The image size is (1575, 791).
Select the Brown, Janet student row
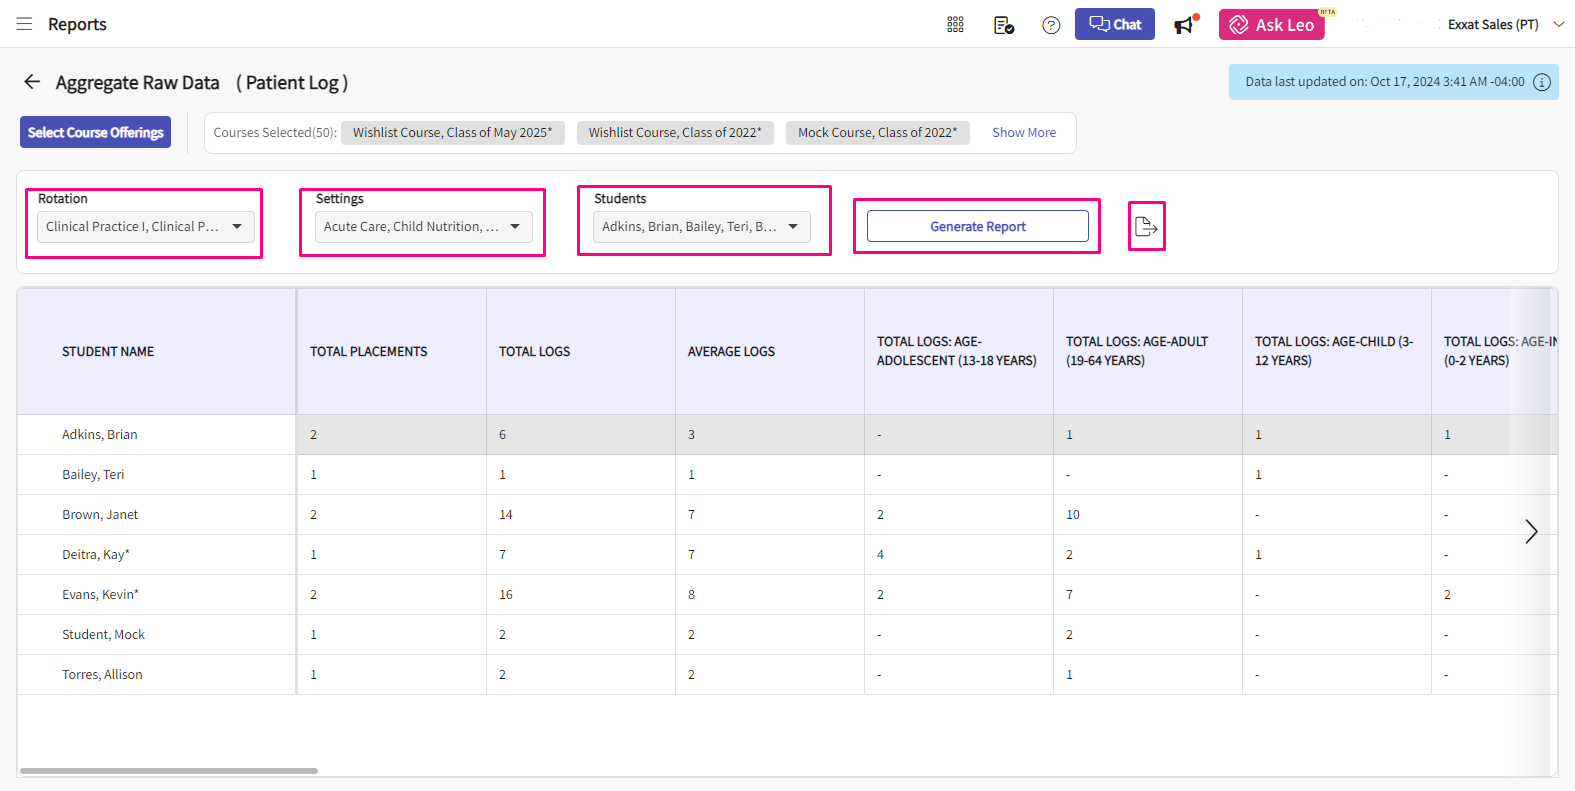pos(100,515)
